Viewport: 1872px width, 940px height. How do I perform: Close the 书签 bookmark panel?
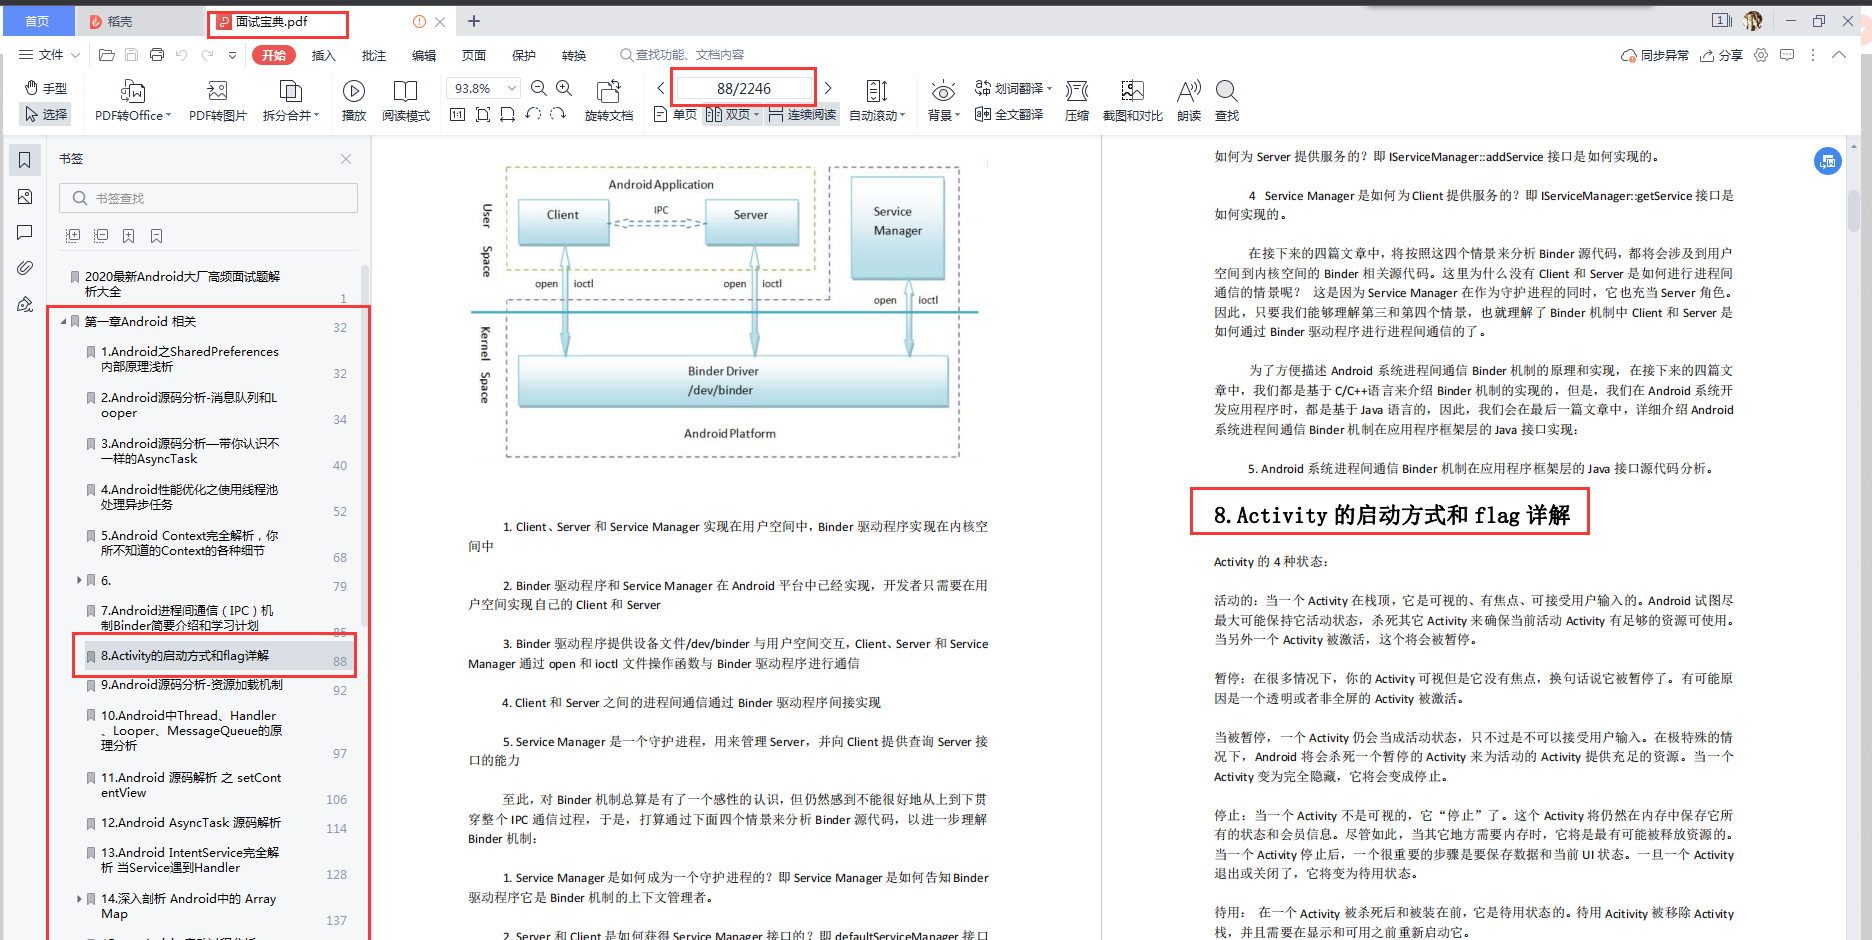click(346, 159)
